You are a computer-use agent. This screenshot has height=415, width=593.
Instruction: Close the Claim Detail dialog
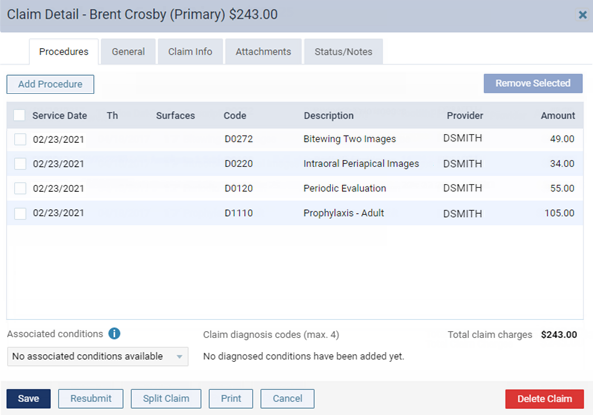[x=582, y=15]
